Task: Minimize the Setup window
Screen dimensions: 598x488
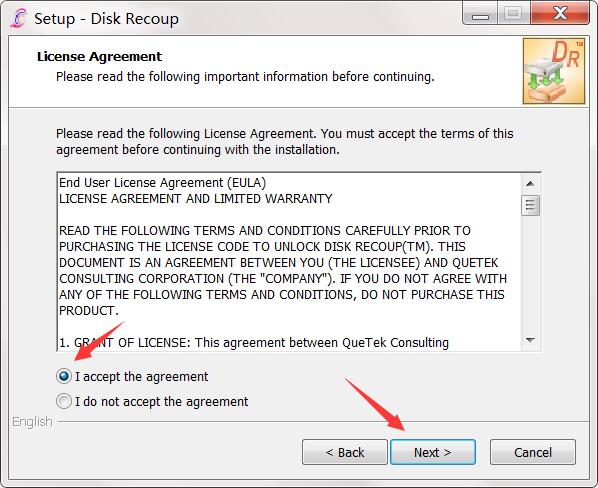Action: click(x=480, y=15)
